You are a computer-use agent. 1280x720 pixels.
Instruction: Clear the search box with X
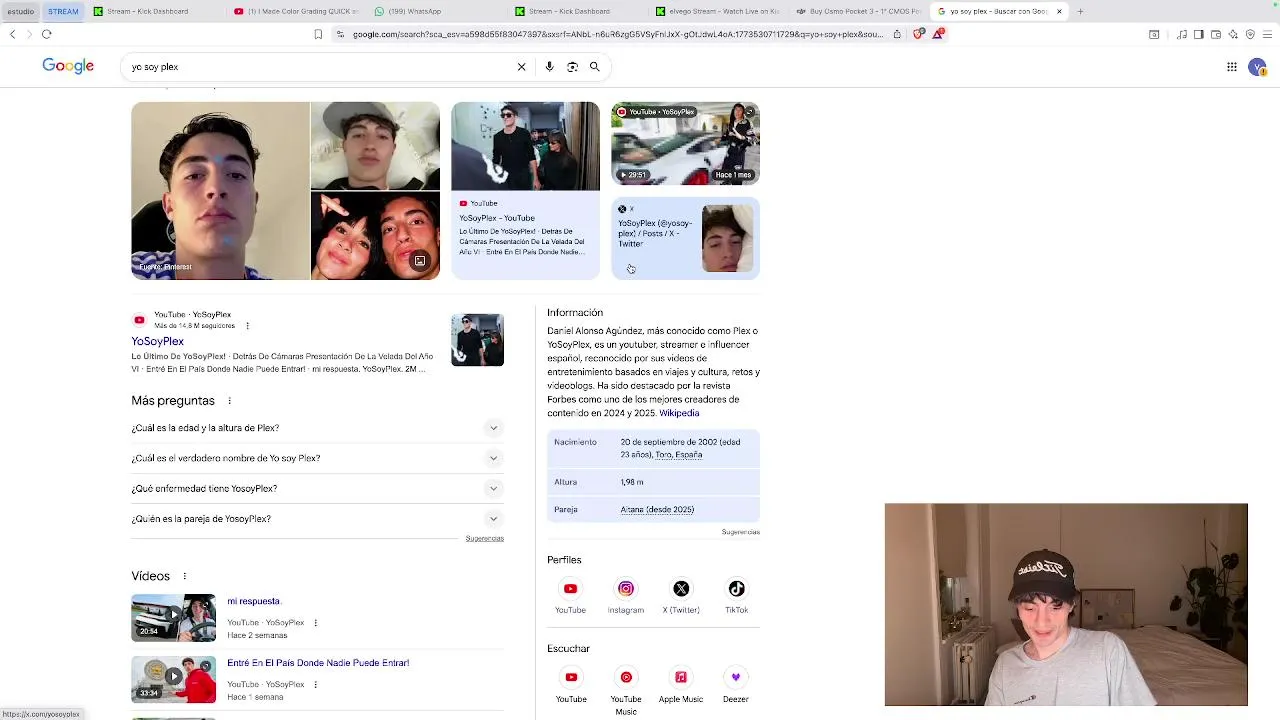[x=521, y=67]
